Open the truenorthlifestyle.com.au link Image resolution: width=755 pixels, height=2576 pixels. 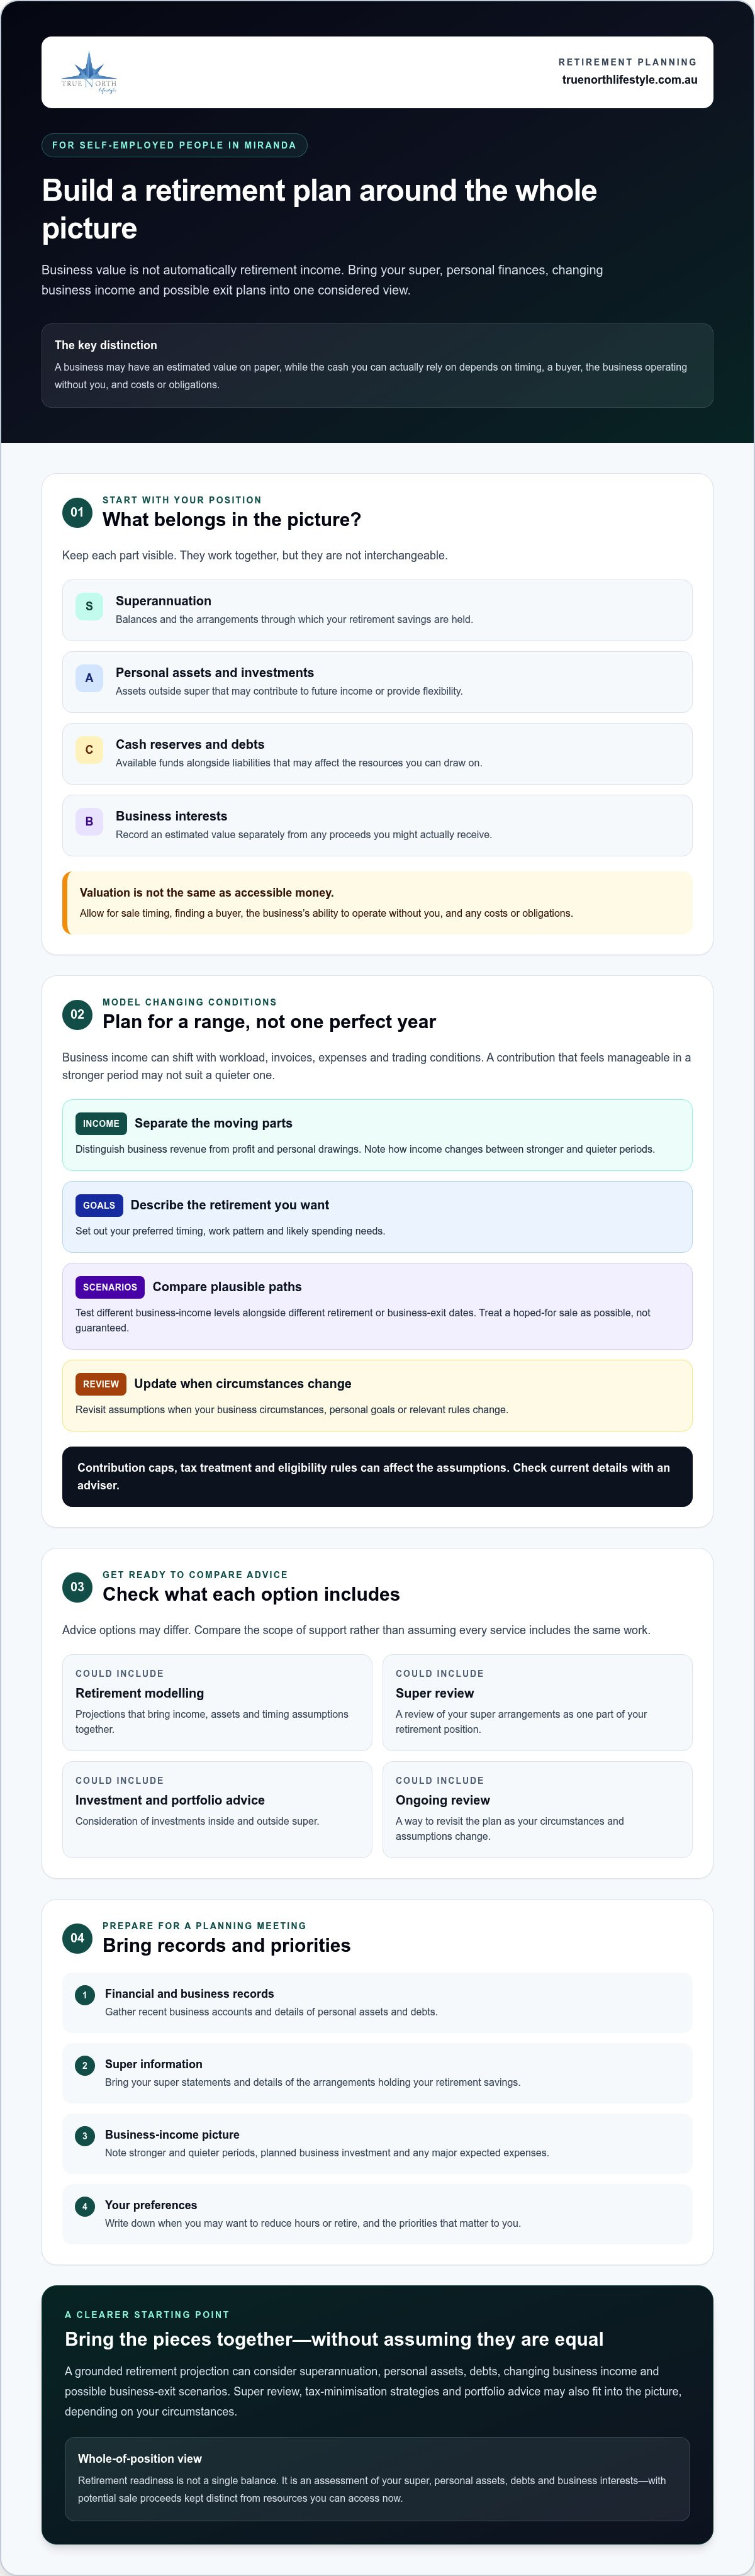pyautogui.click(x=629, y=80)
